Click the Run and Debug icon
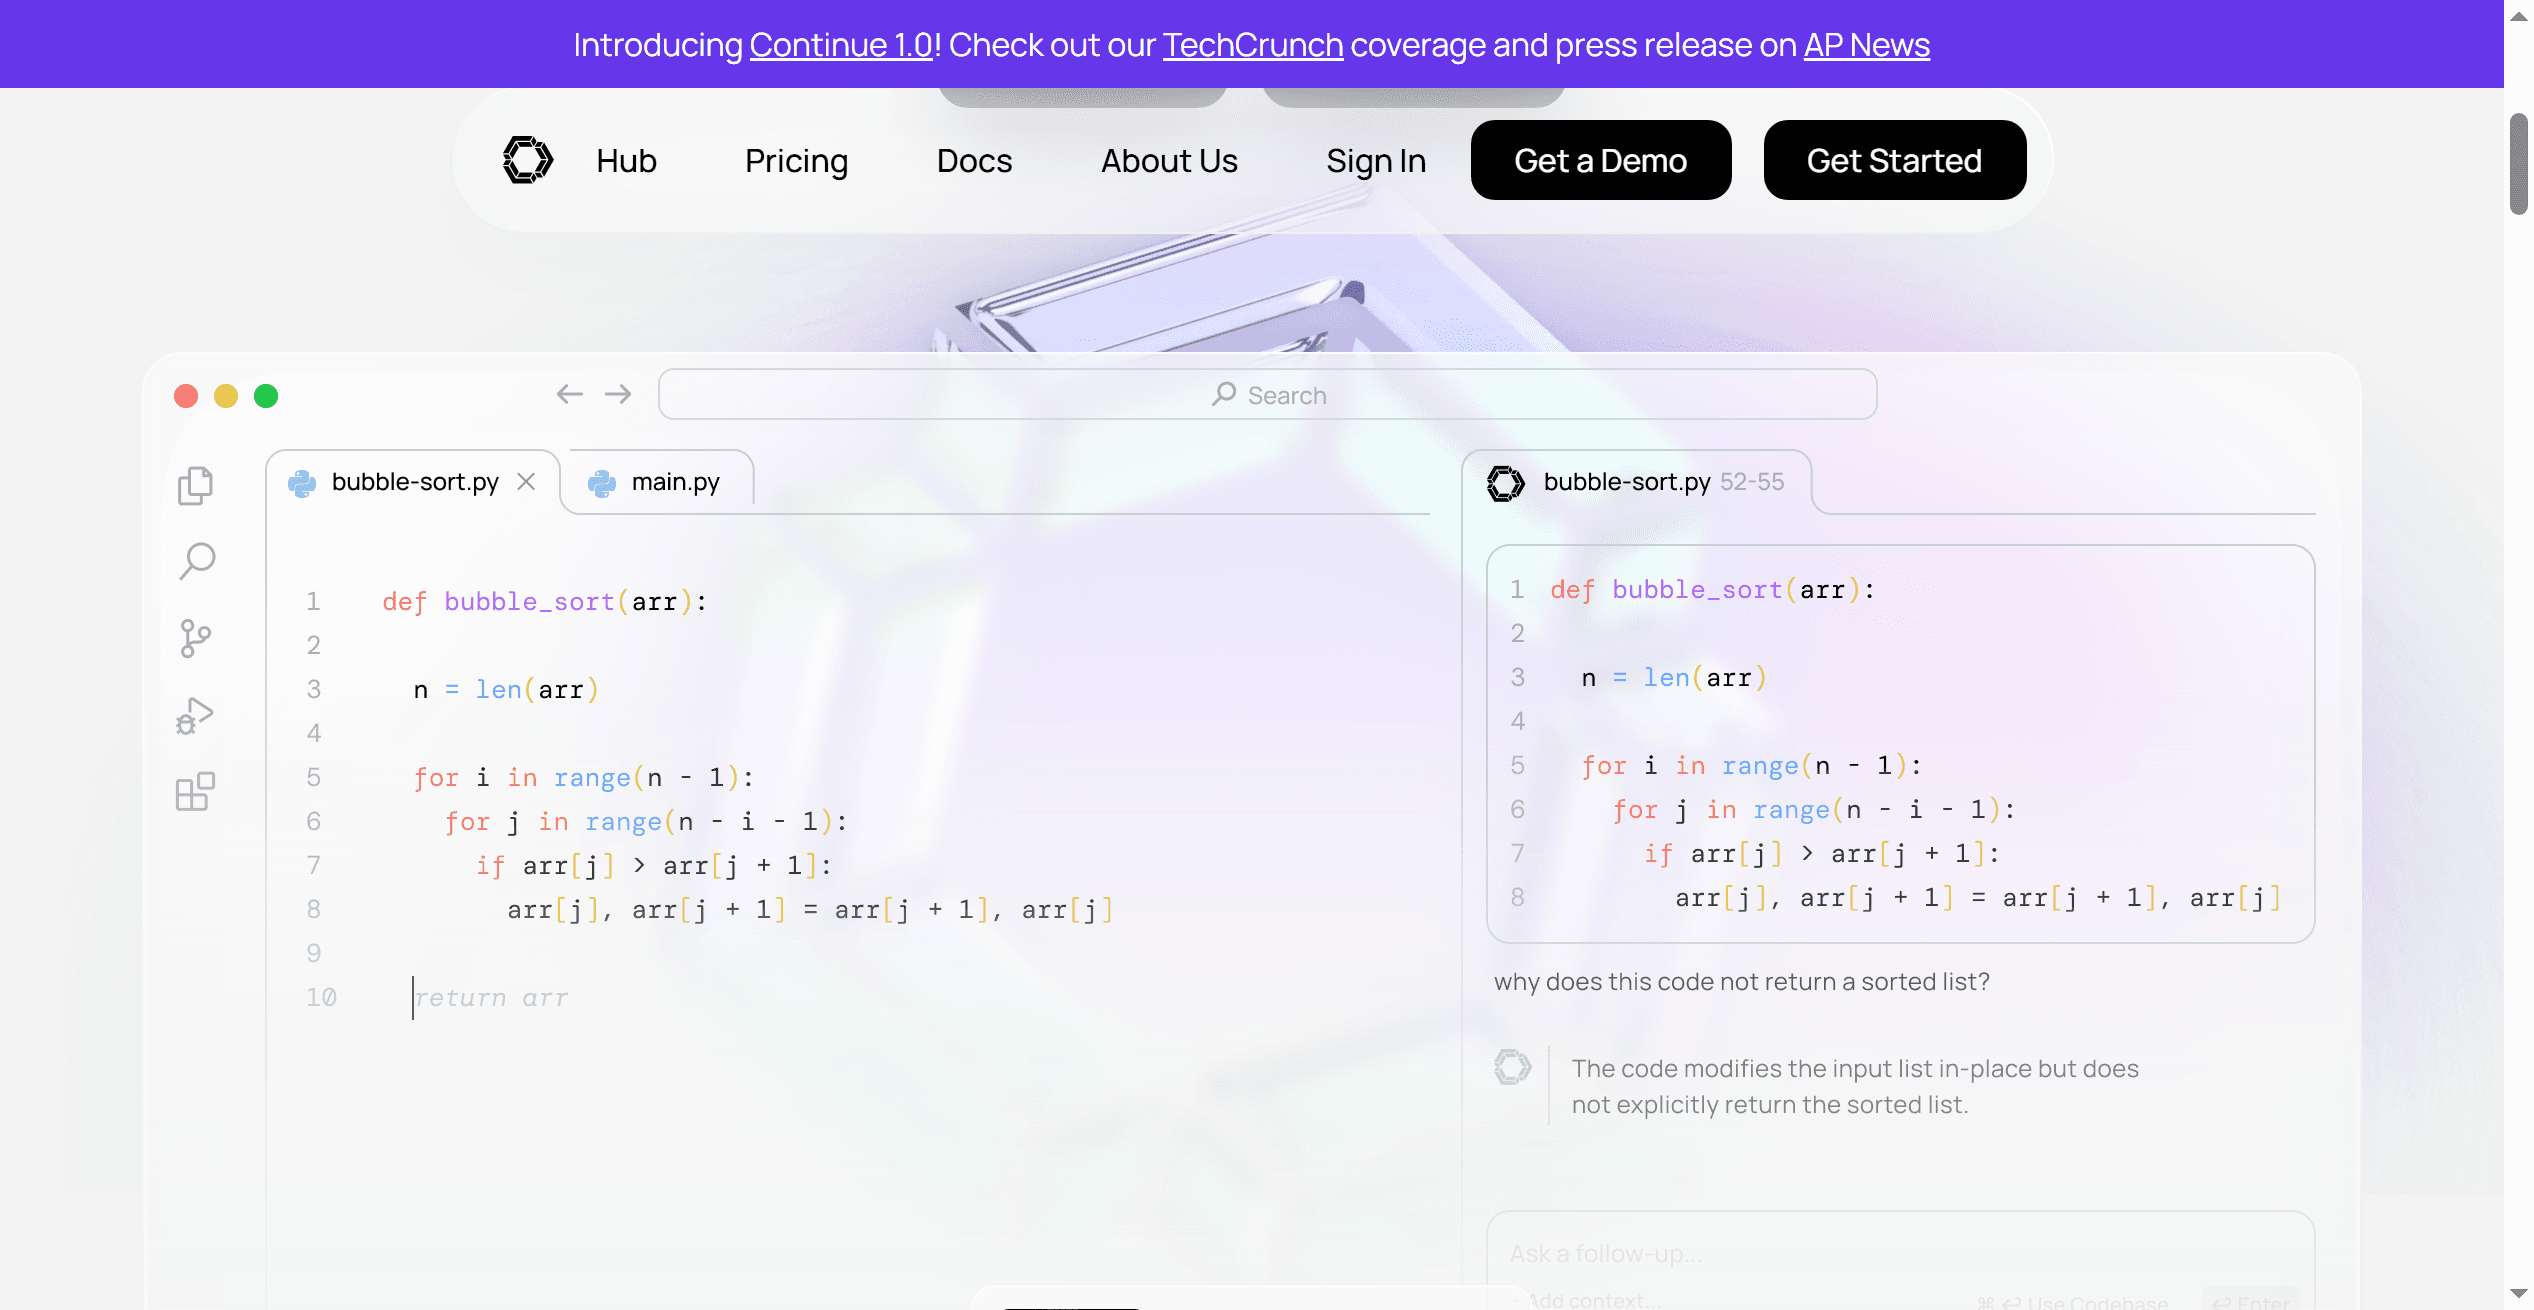The width and height of the screenshot is (2534, 1310). (195, 716)
